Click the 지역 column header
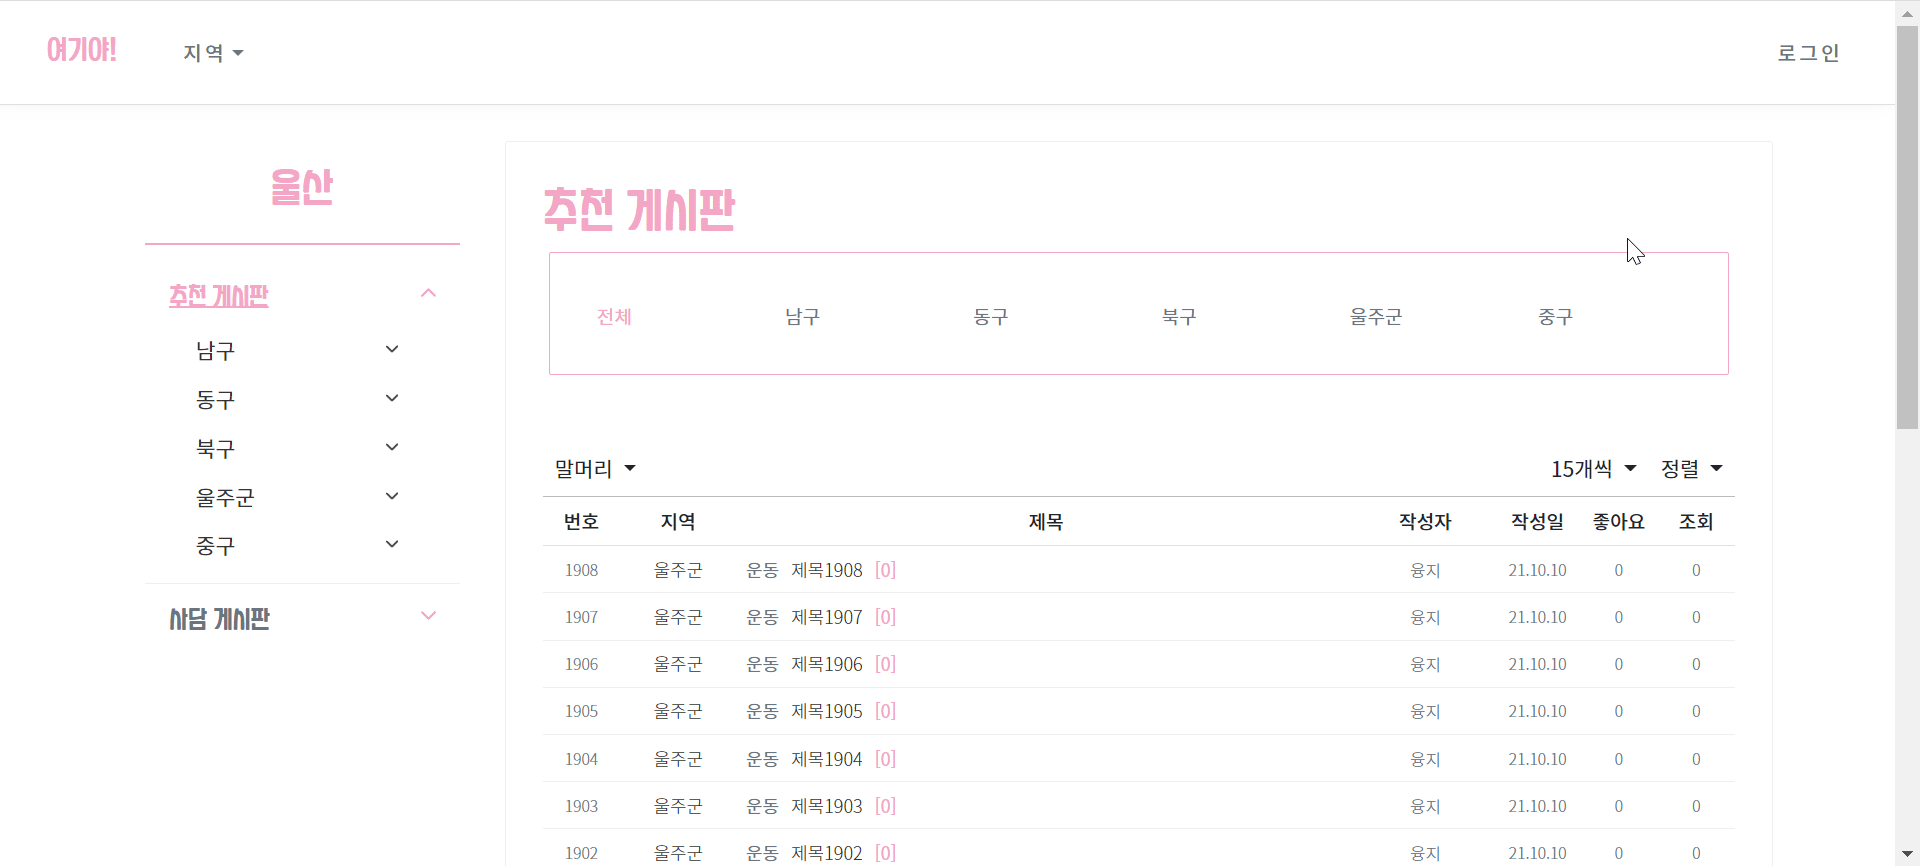Image resolution: width=1920 pixels, height=866 pixels. pos(678,522)
